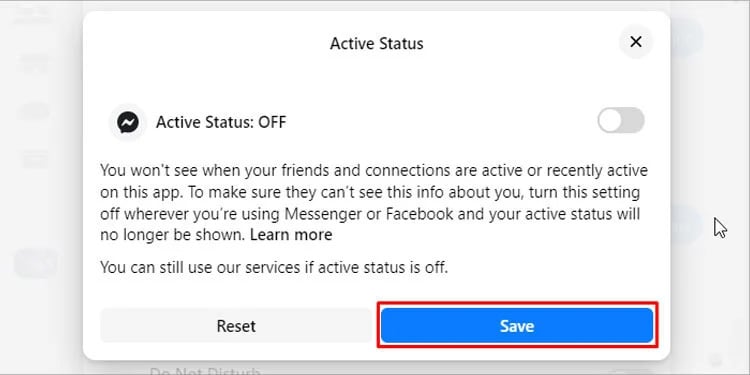Click the faint blurred icon below dialog's right corner
The image size is (750, 375).
coord(716,360)
